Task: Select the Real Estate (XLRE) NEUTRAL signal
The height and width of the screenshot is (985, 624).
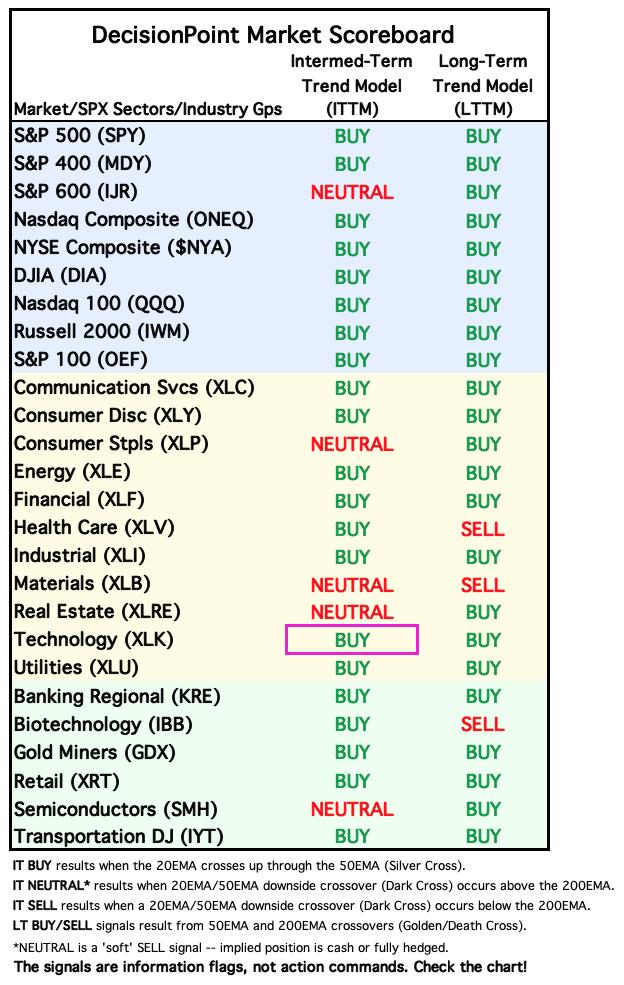Action: click(352, 612)
